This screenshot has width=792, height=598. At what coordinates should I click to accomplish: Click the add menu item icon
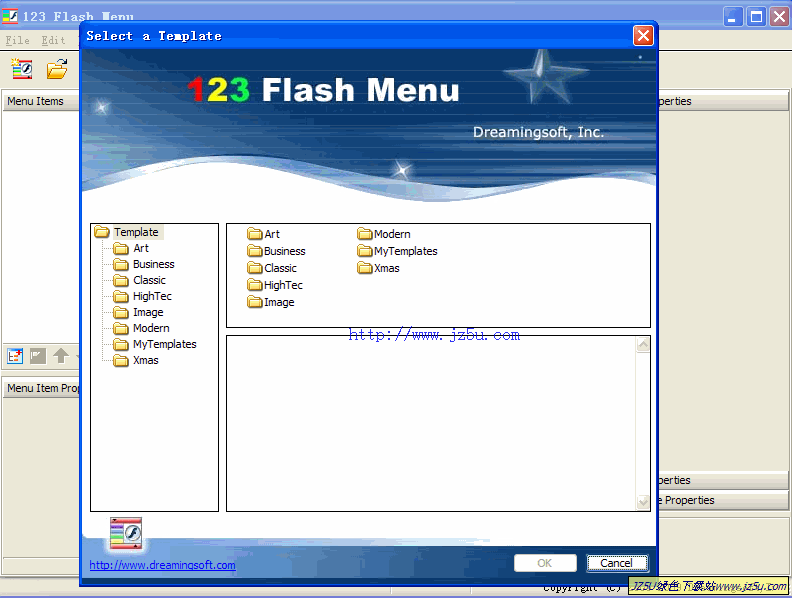[x=15, y=356]
